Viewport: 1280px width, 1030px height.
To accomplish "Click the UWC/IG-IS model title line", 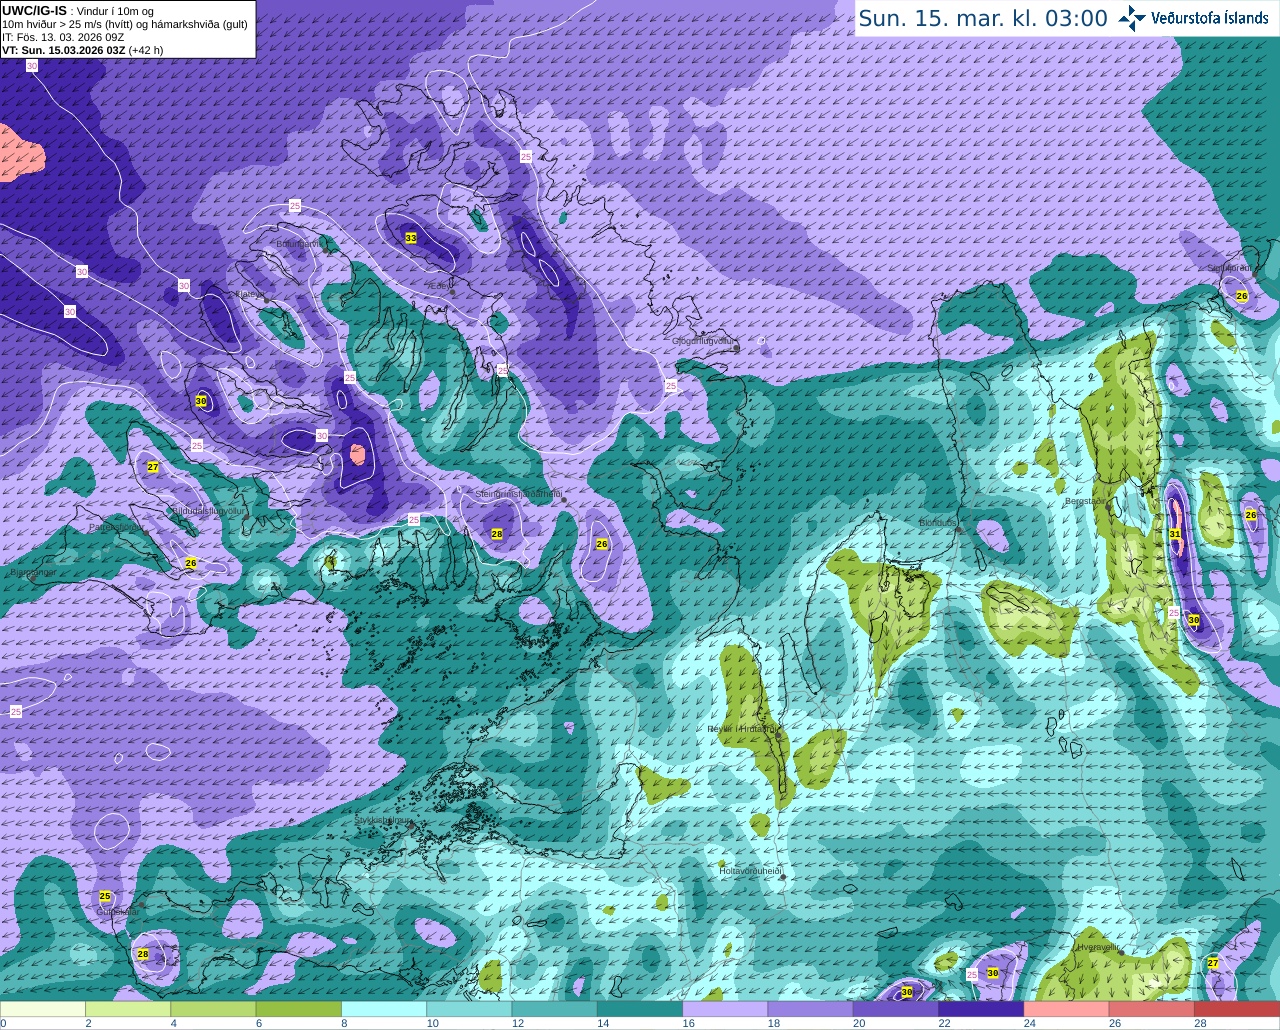I will pyautogui.click(x=78, y=11).
